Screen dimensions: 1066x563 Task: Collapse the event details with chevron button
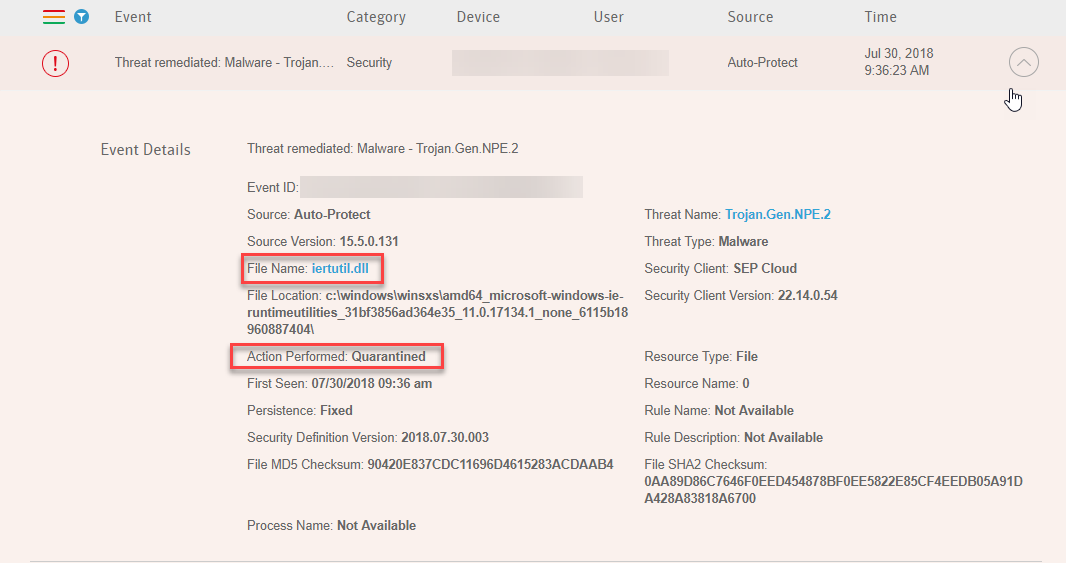(x=1024, y=63)
